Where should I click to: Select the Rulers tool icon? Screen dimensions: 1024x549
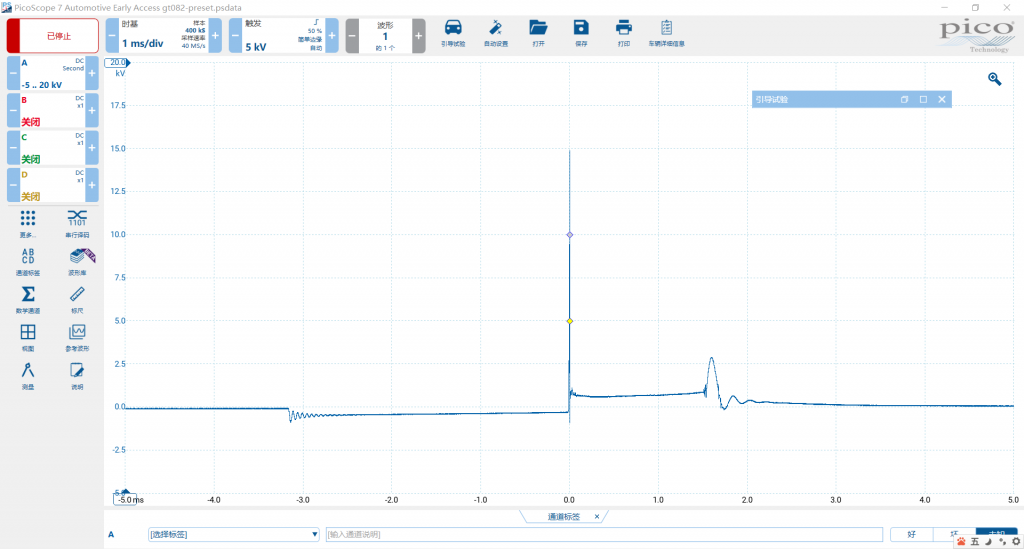(x=77, y=299)
